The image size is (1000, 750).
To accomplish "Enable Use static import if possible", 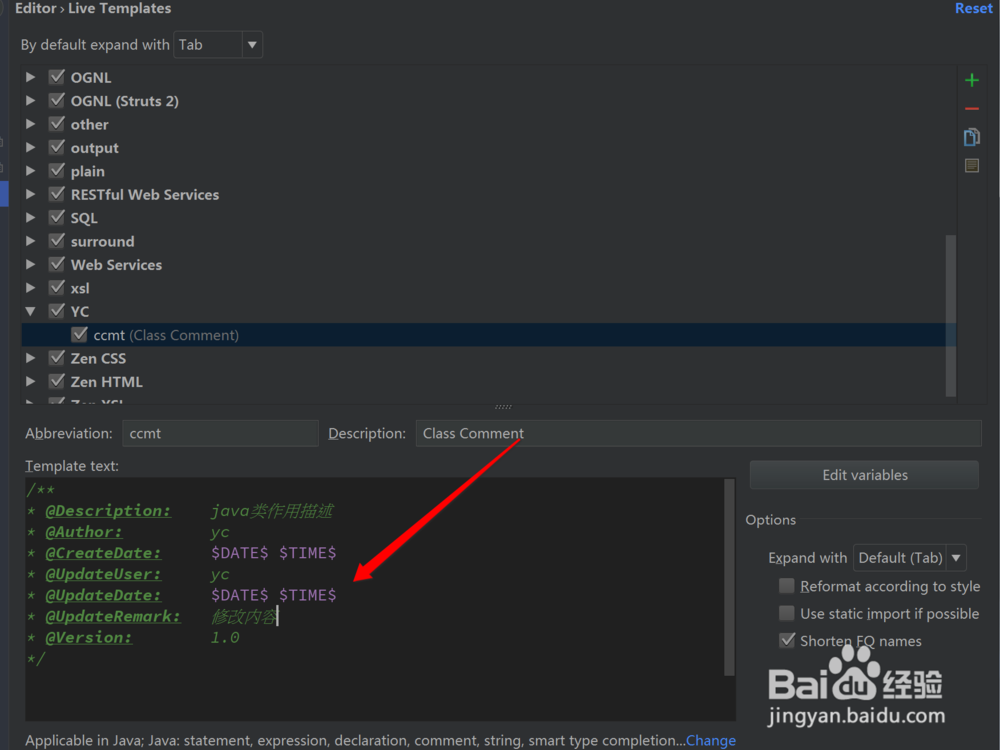I will [x=787, y=613].
